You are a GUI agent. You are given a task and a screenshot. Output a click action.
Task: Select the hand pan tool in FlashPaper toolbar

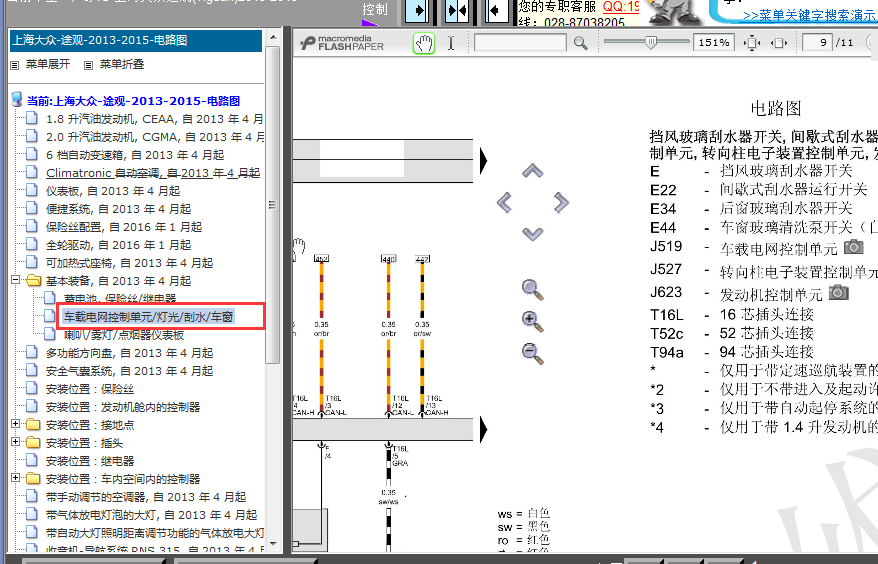pyautogui.click(x=424, y=43)
